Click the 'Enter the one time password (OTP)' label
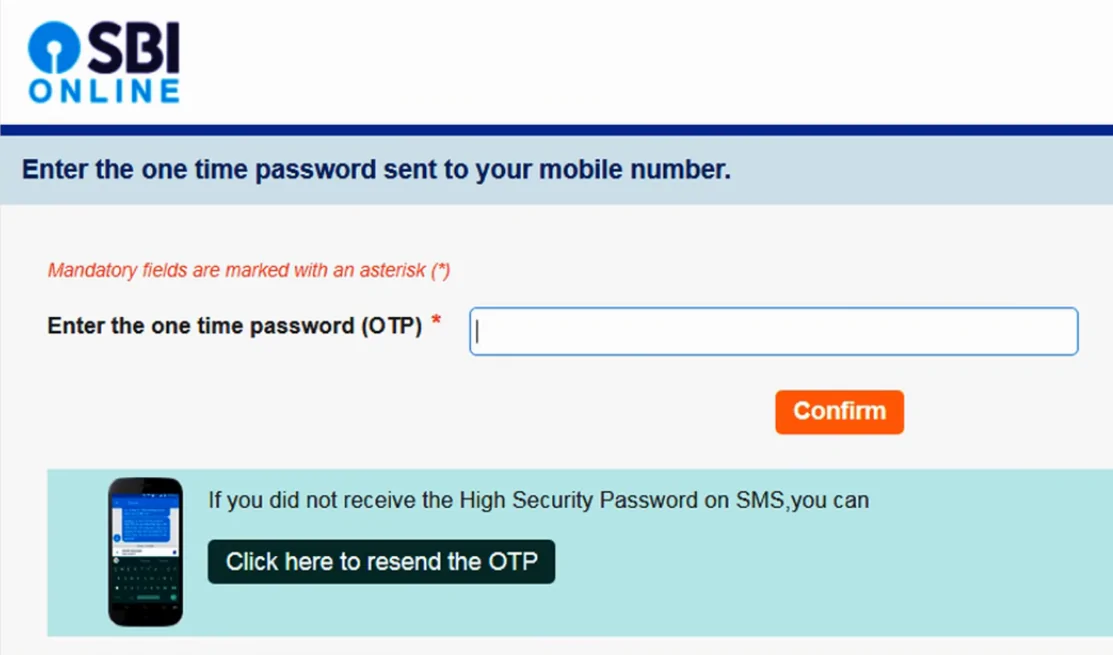The width and height of the screenshot is (1113, 655). pyautogui.click(x=235, y=325)
